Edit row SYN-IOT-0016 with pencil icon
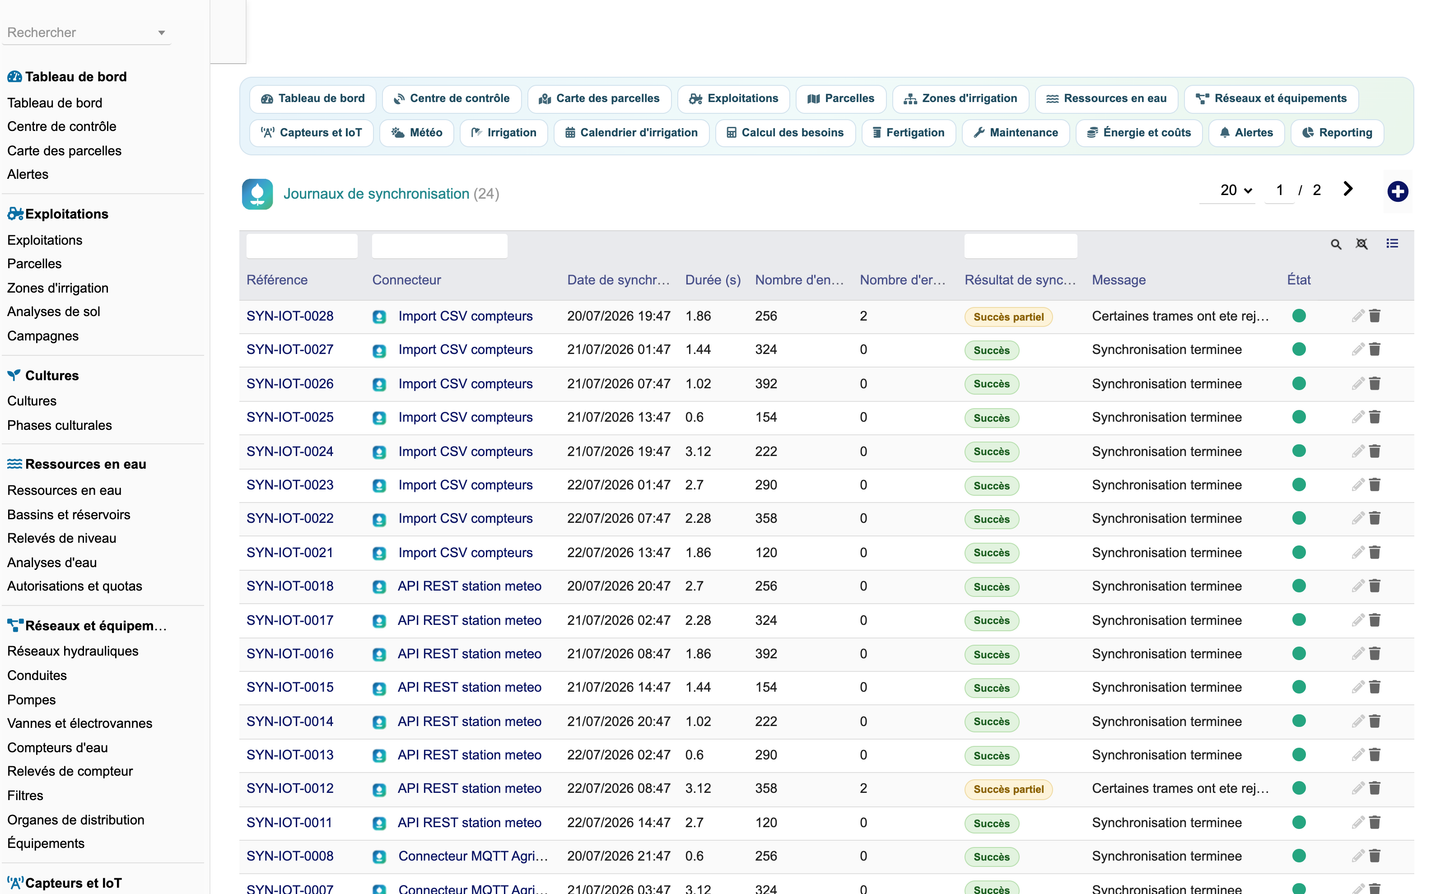1445x894 pixels. click(1358, 654)
